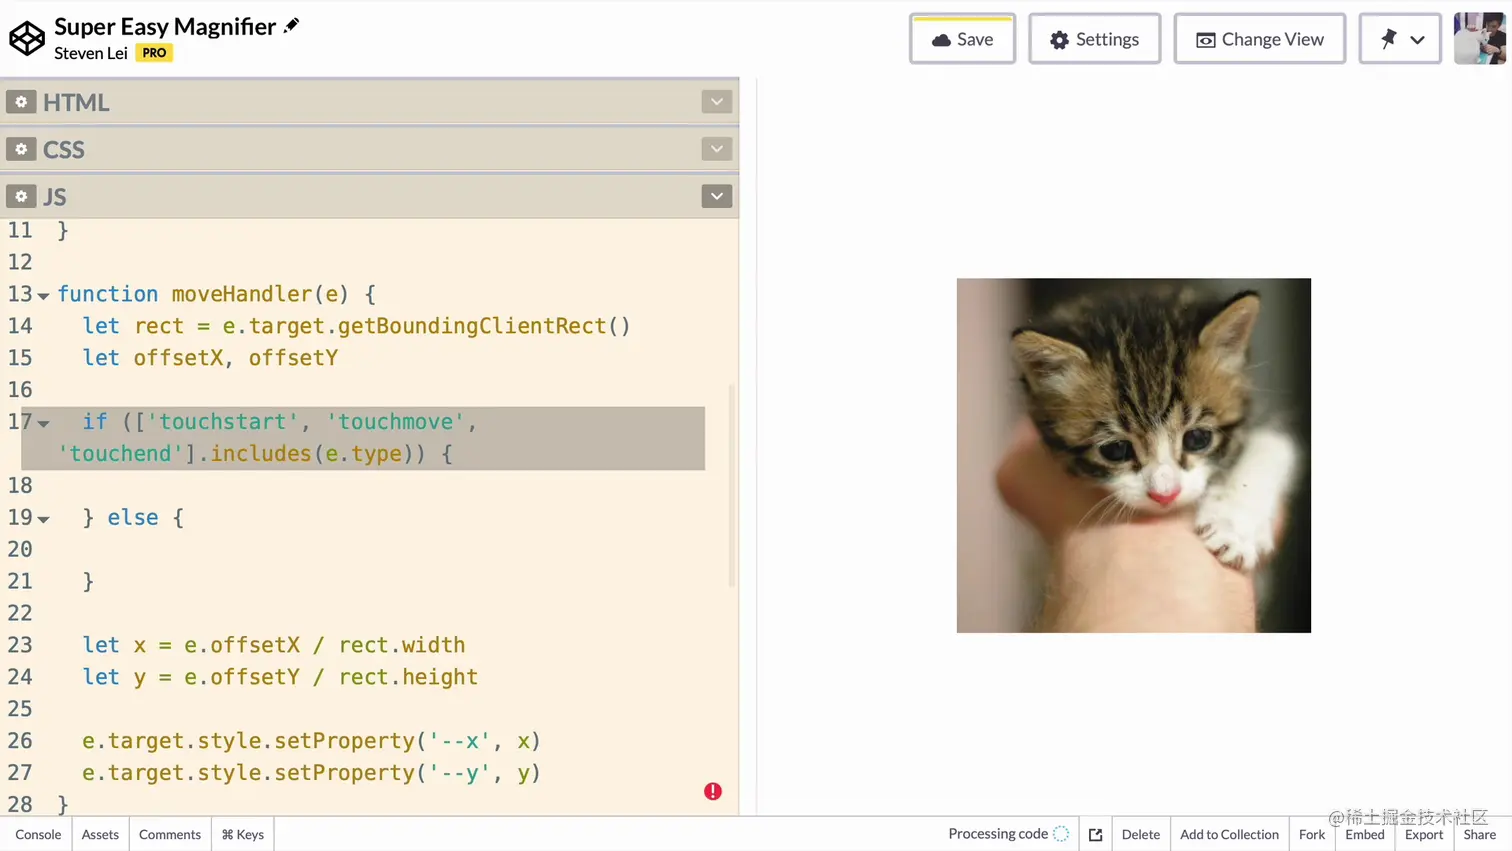Click the JS editor vertical scrollbar
Viewport: 1512px width, 851px height.
(732, 487)
